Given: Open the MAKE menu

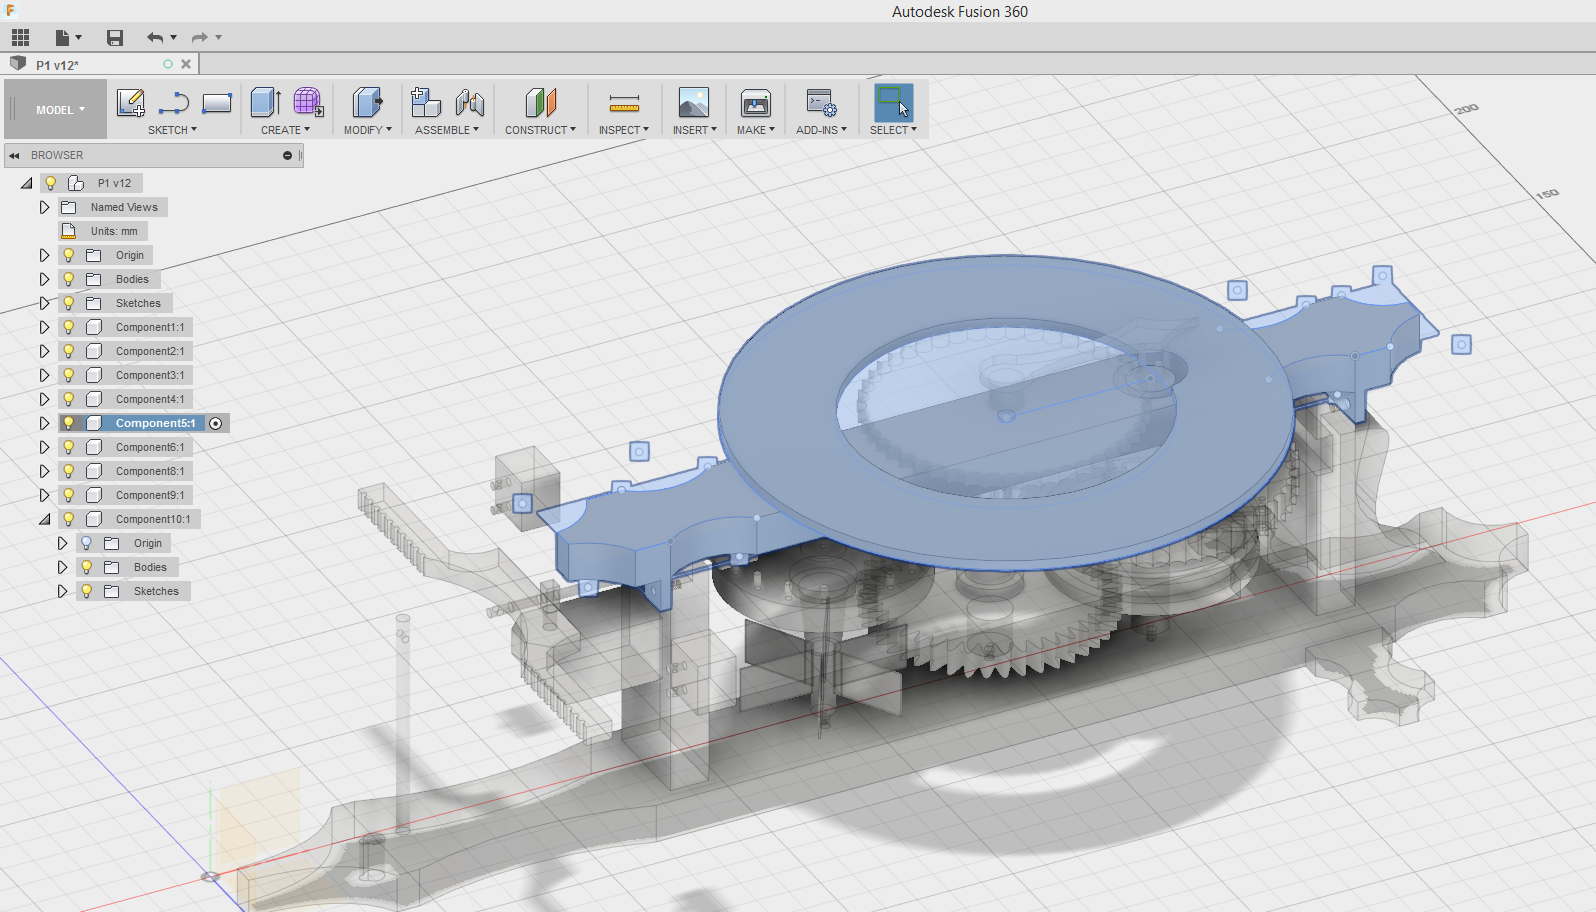Looking at the screenshot, I should pyautogui.click(x=755, y=130).
